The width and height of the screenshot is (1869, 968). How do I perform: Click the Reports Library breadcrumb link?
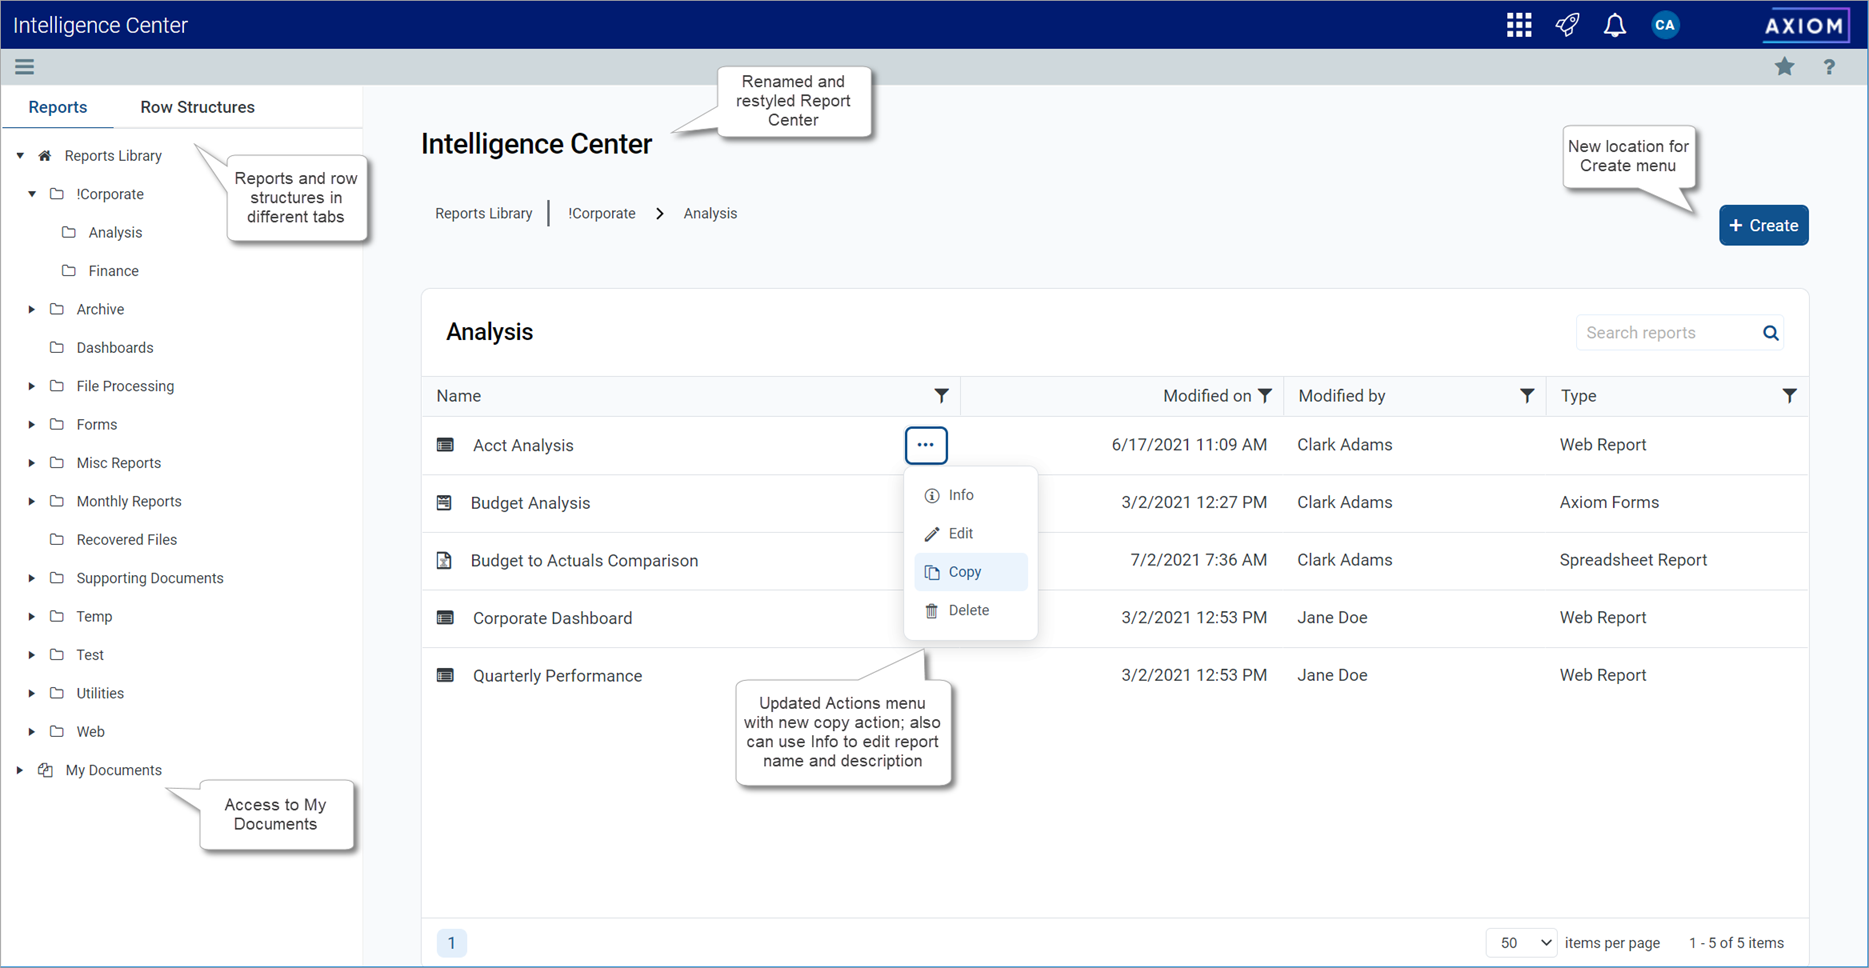[x=483, y=213]
